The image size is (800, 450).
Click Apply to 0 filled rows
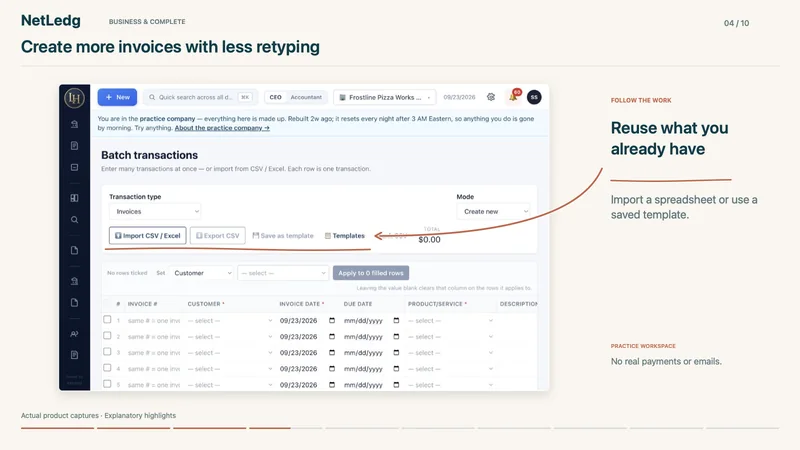click(371, 273)
